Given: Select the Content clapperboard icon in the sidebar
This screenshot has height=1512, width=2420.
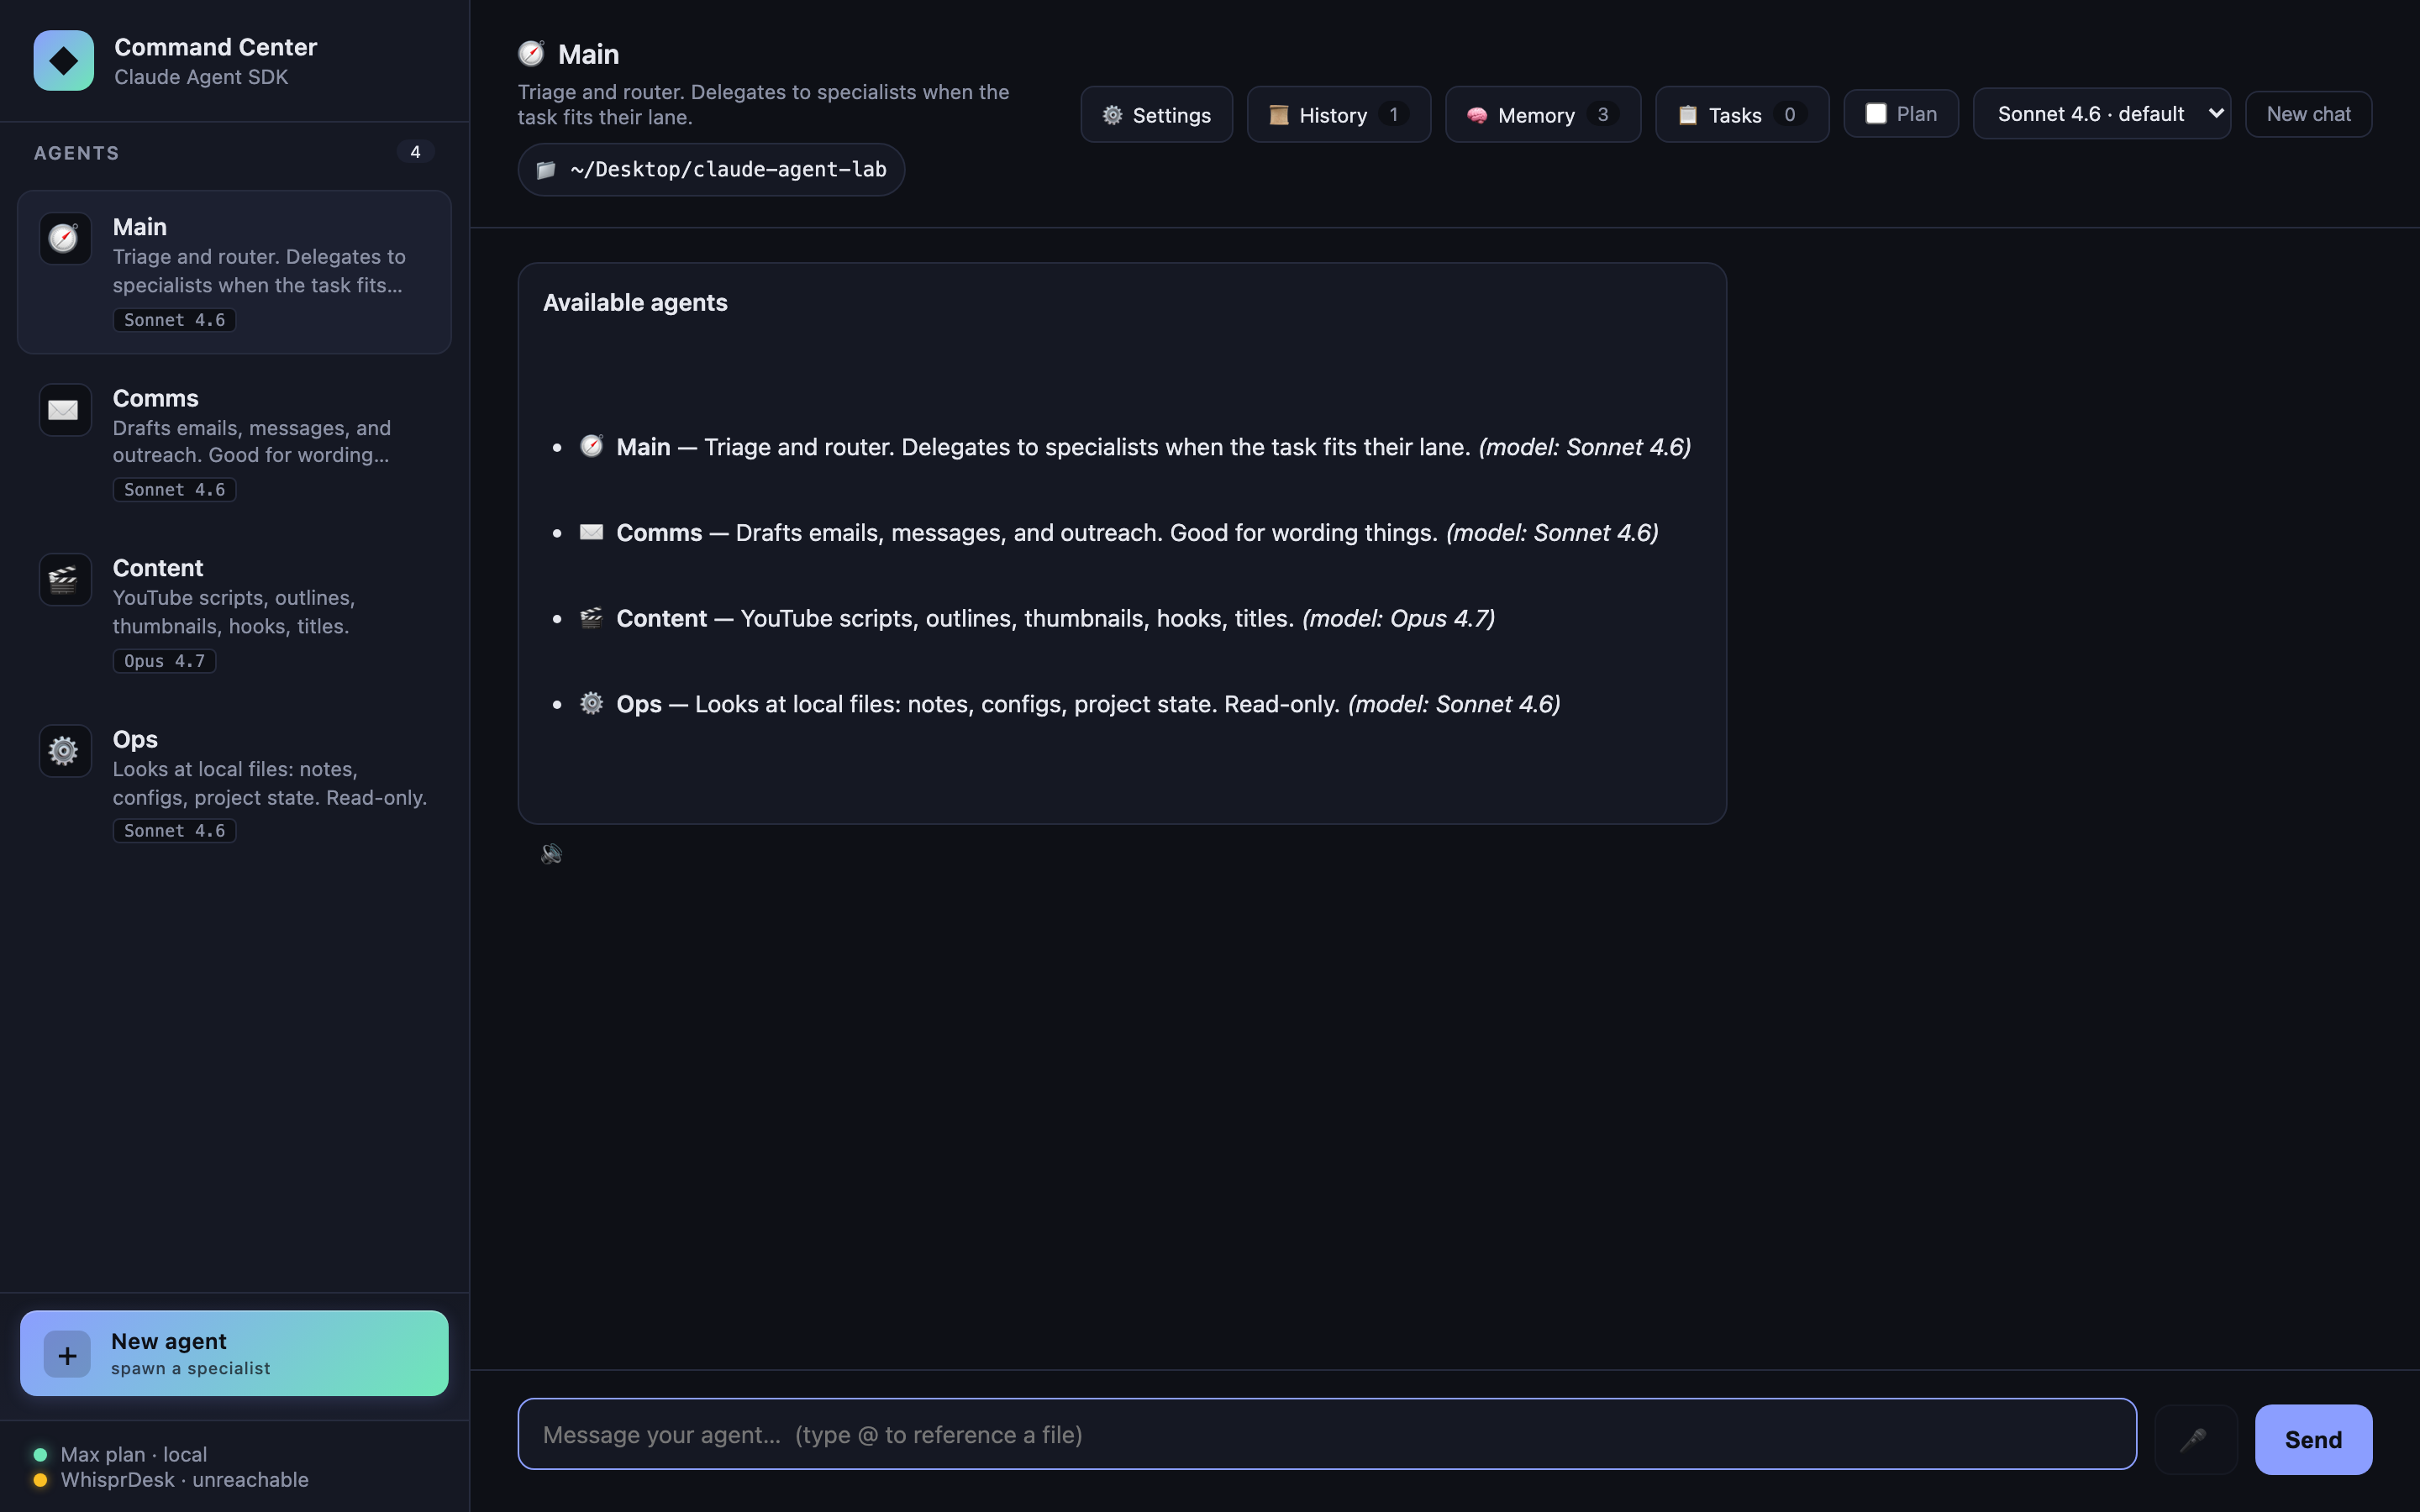Looking at the screenshot, I should click(x=63, y=579).
